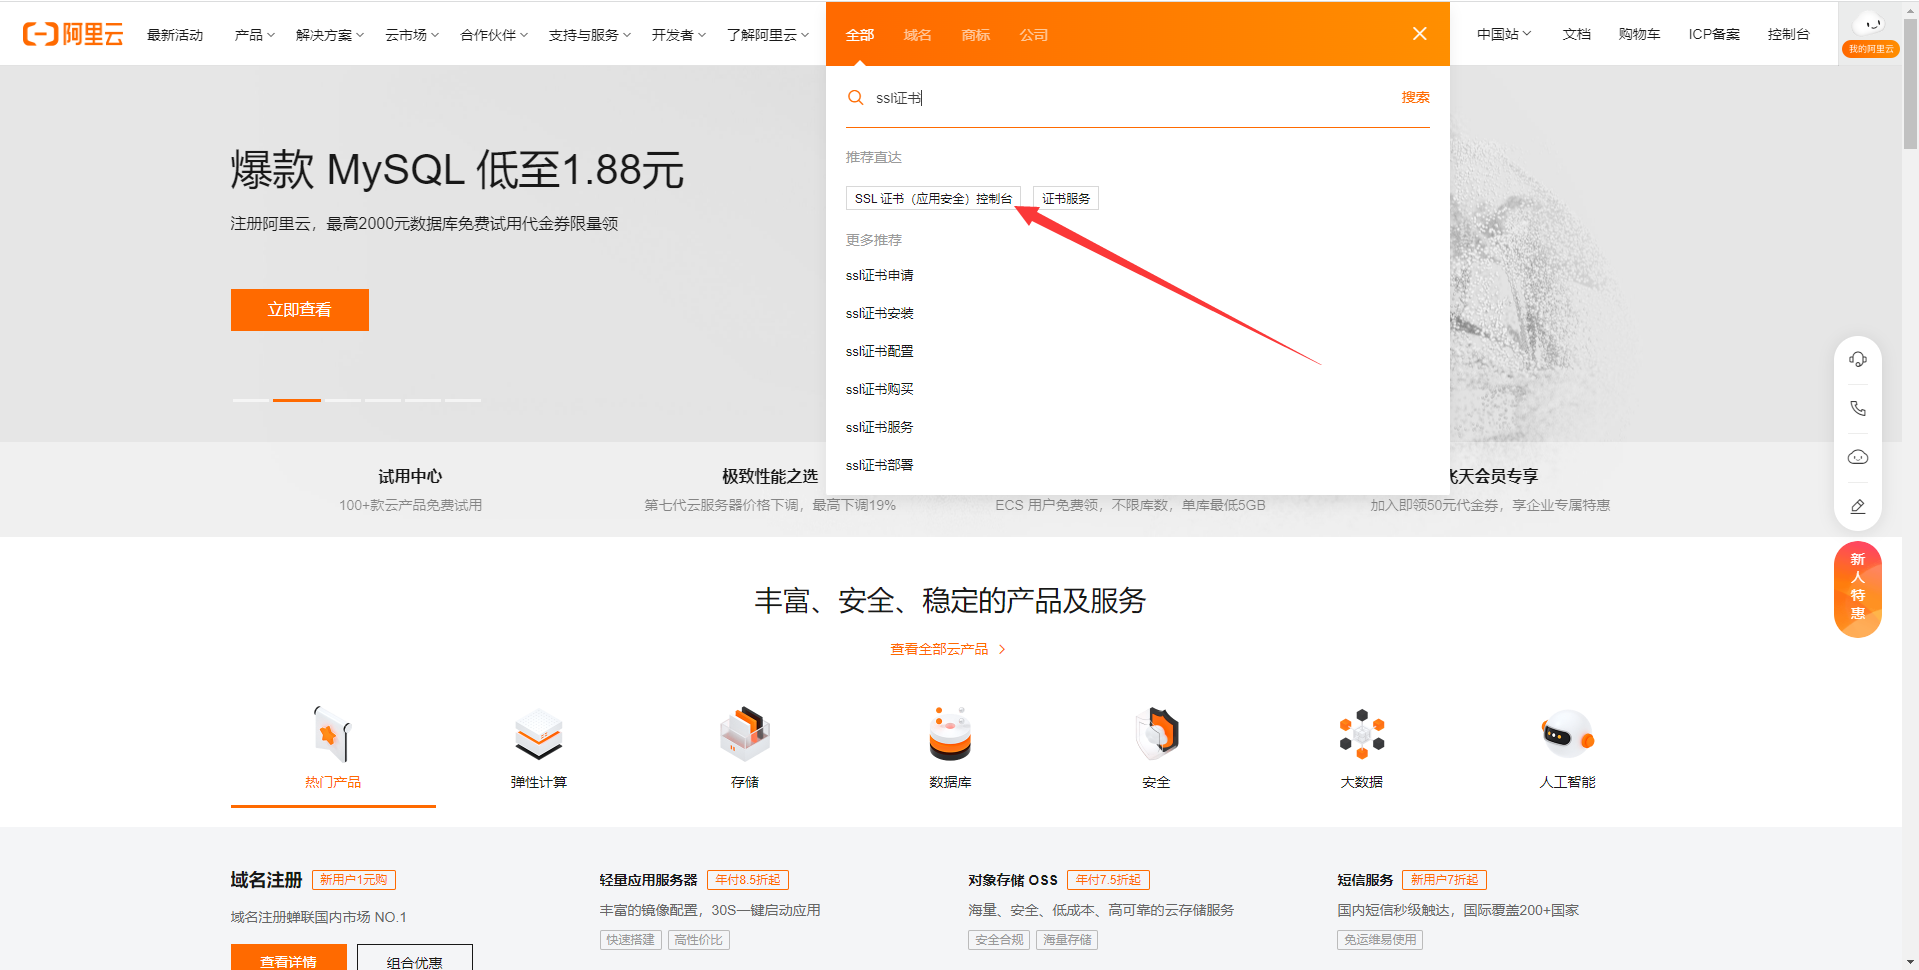Screen dimensions: 1919x970
Task: Select the 数据库 category icon
Action: 950,735
